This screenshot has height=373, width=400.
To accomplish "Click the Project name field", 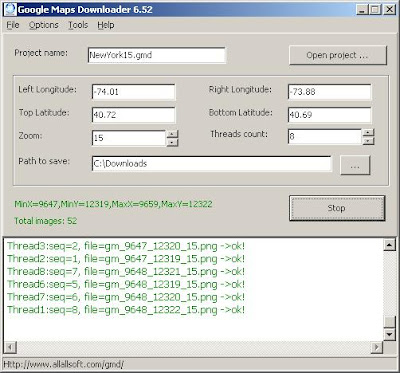I will coord(157,55).
